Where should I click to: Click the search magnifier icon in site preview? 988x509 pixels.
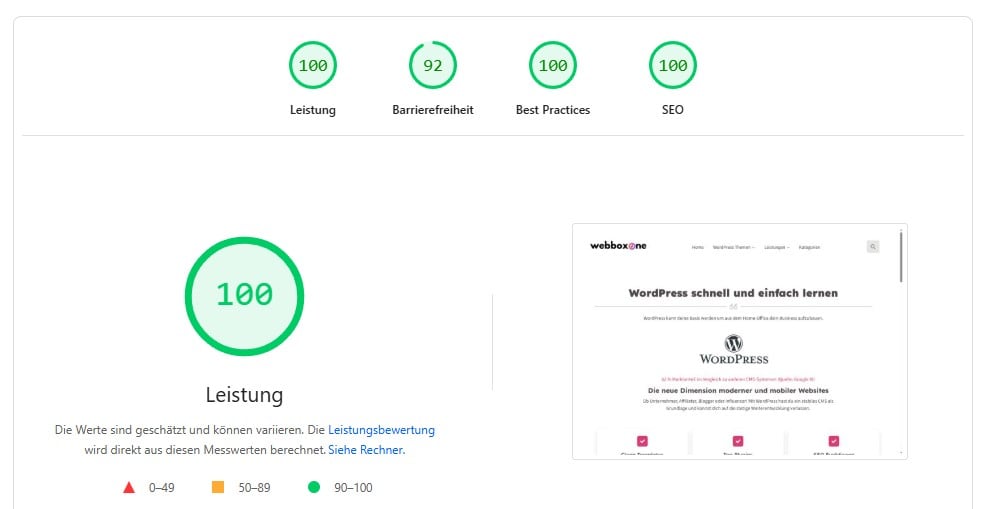pyautogui.click(x=872, y=246)
